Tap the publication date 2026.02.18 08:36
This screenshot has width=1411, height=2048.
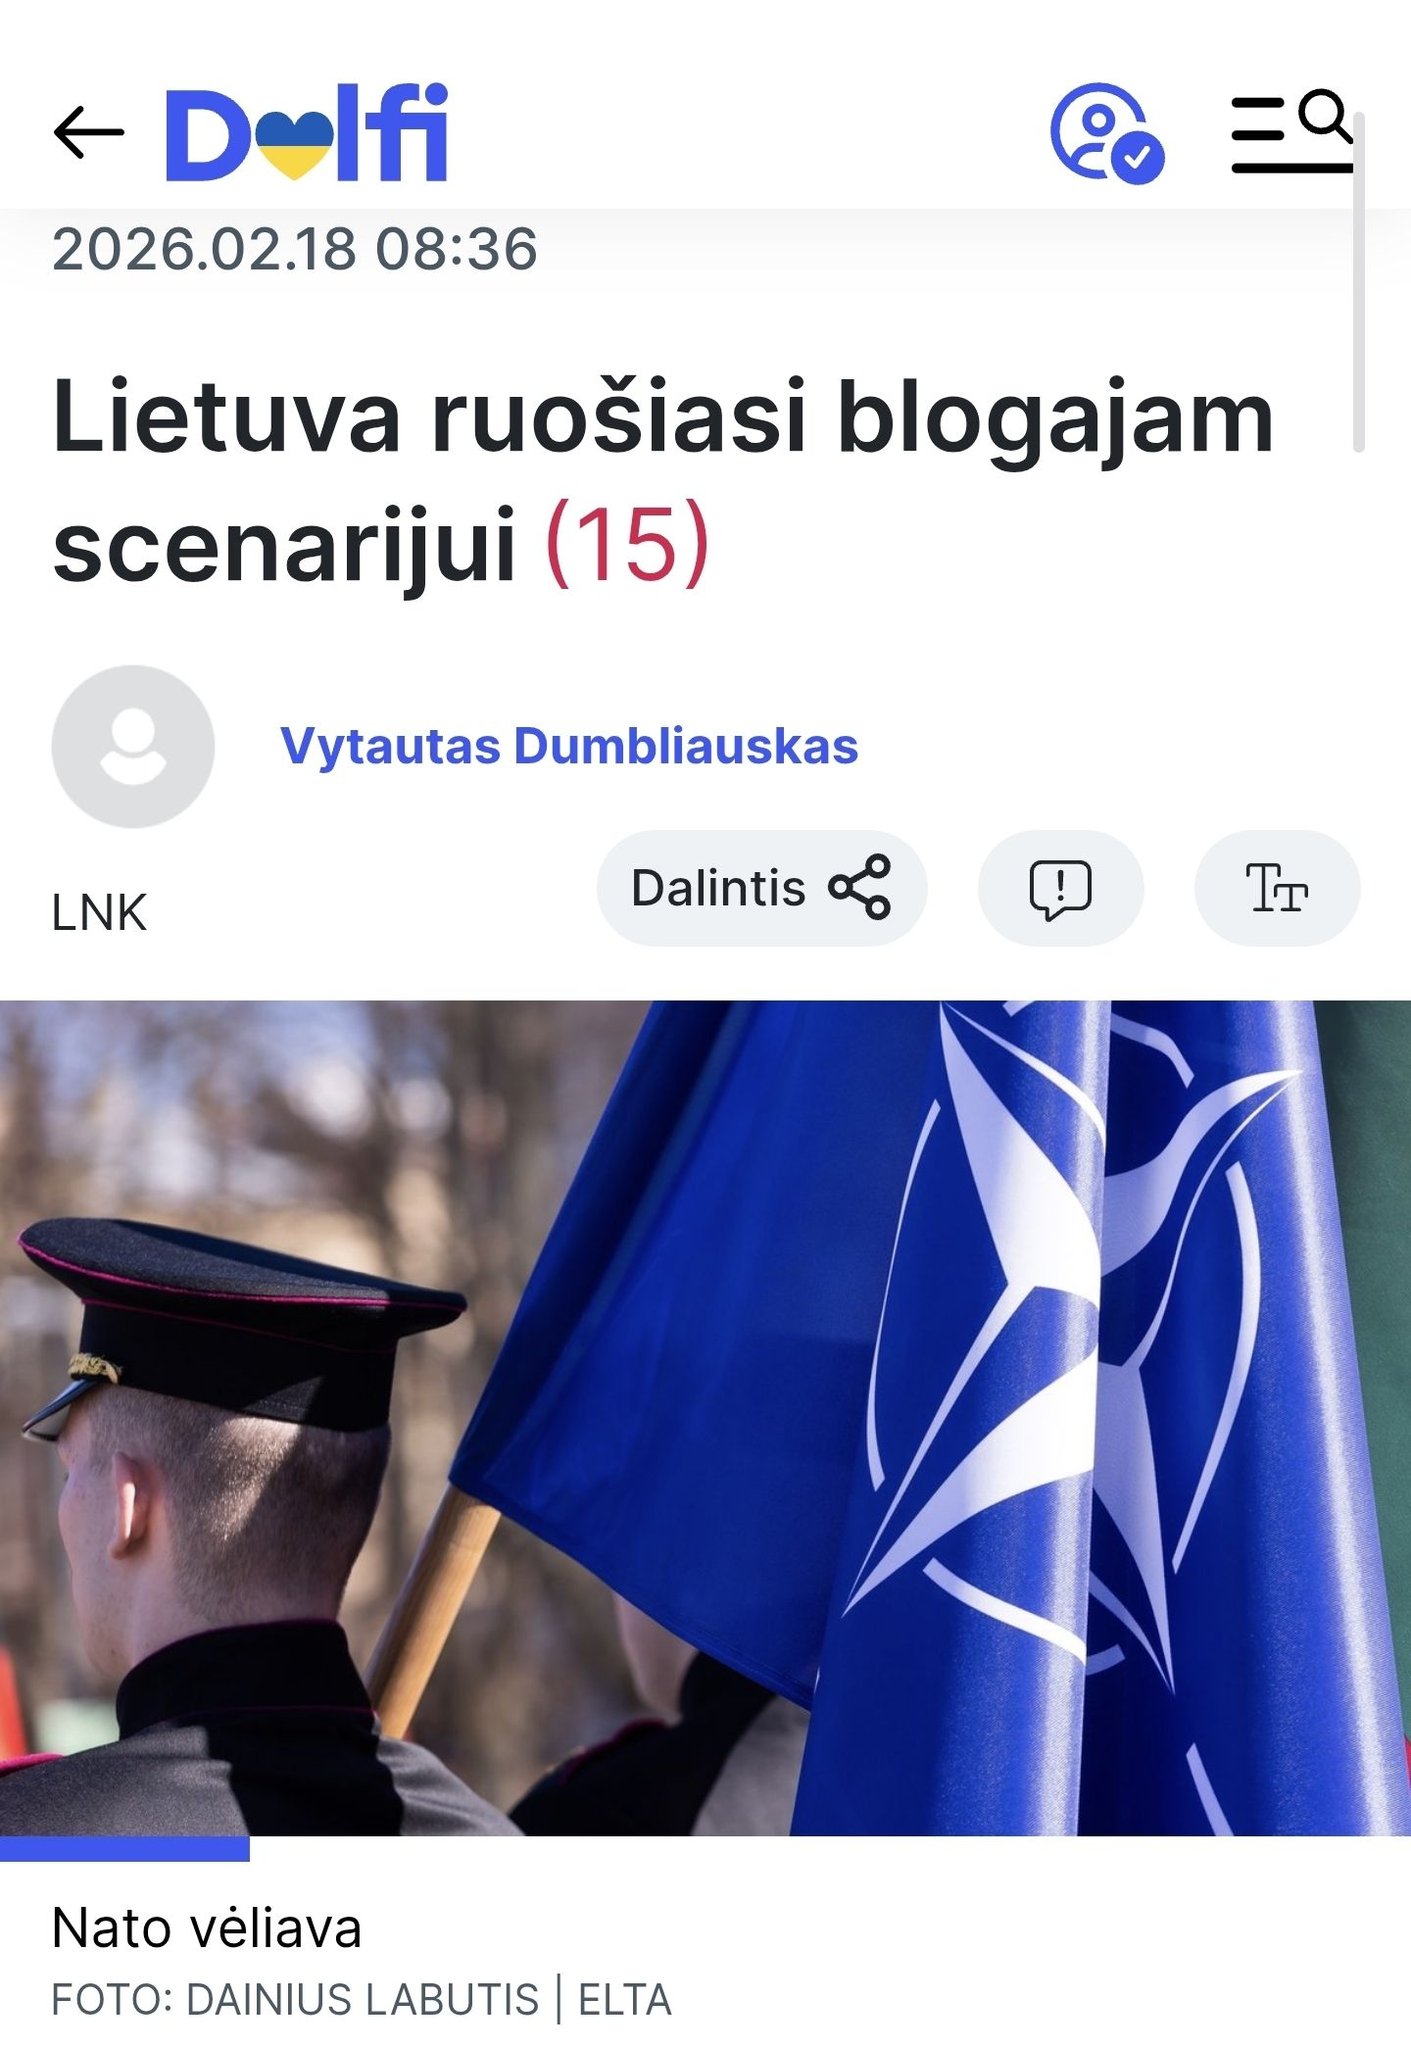pyautogui.click(x=294, y=249)
